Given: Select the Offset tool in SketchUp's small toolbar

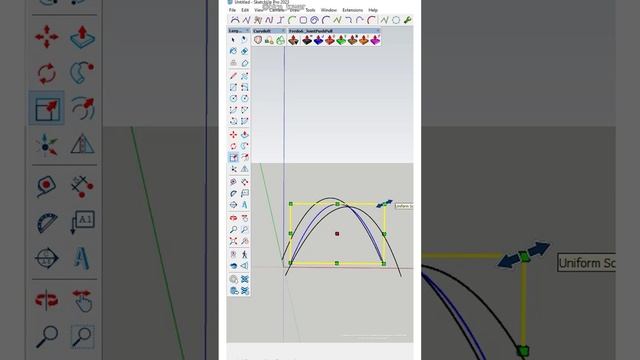Looking at the screenshot, I should (244, 158).
